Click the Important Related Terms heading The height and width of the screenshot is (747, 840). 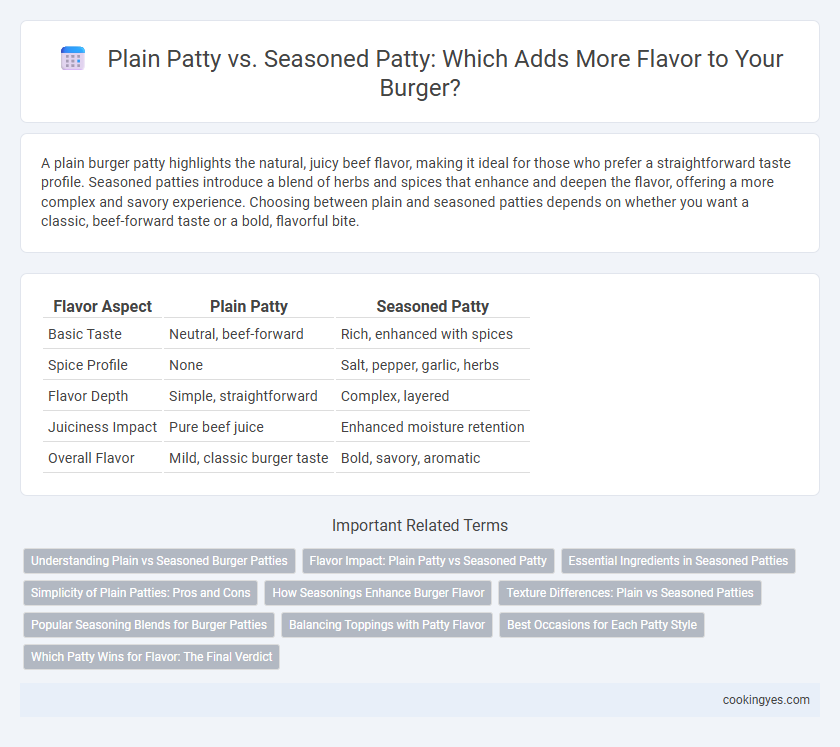tap(420, 525)
